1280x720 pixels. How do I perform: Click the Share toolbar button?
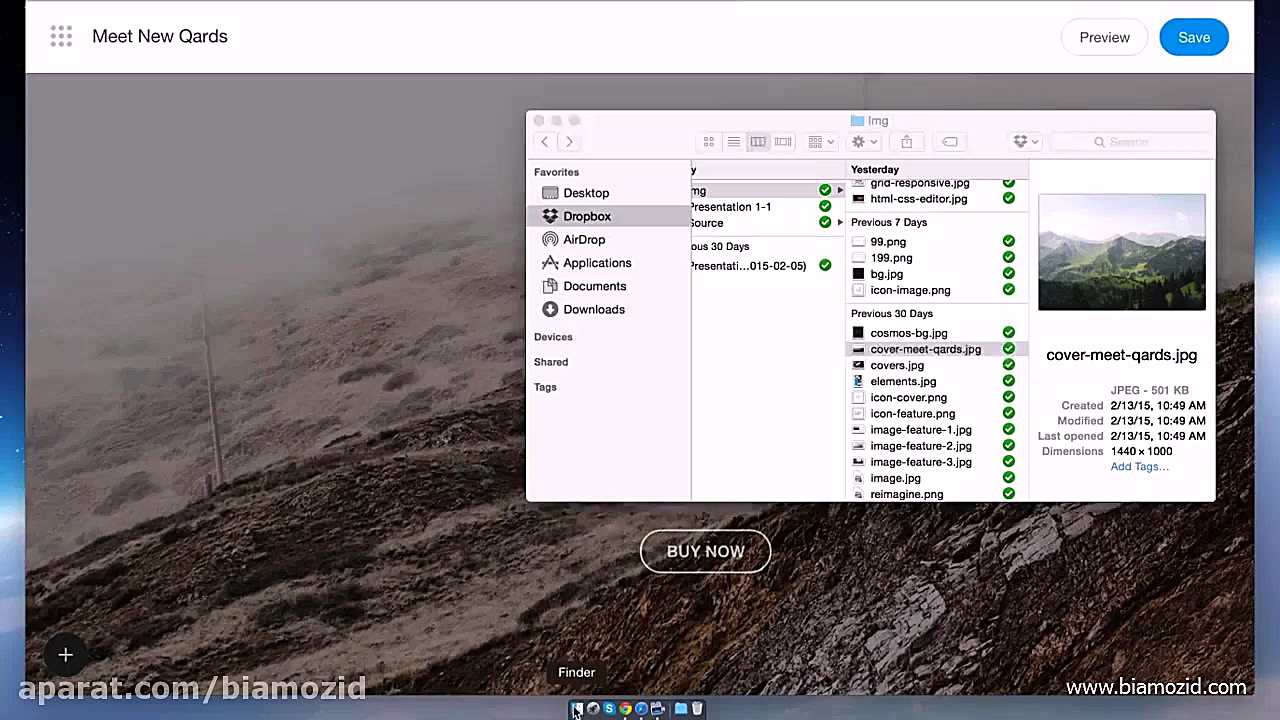pos(906,142)
